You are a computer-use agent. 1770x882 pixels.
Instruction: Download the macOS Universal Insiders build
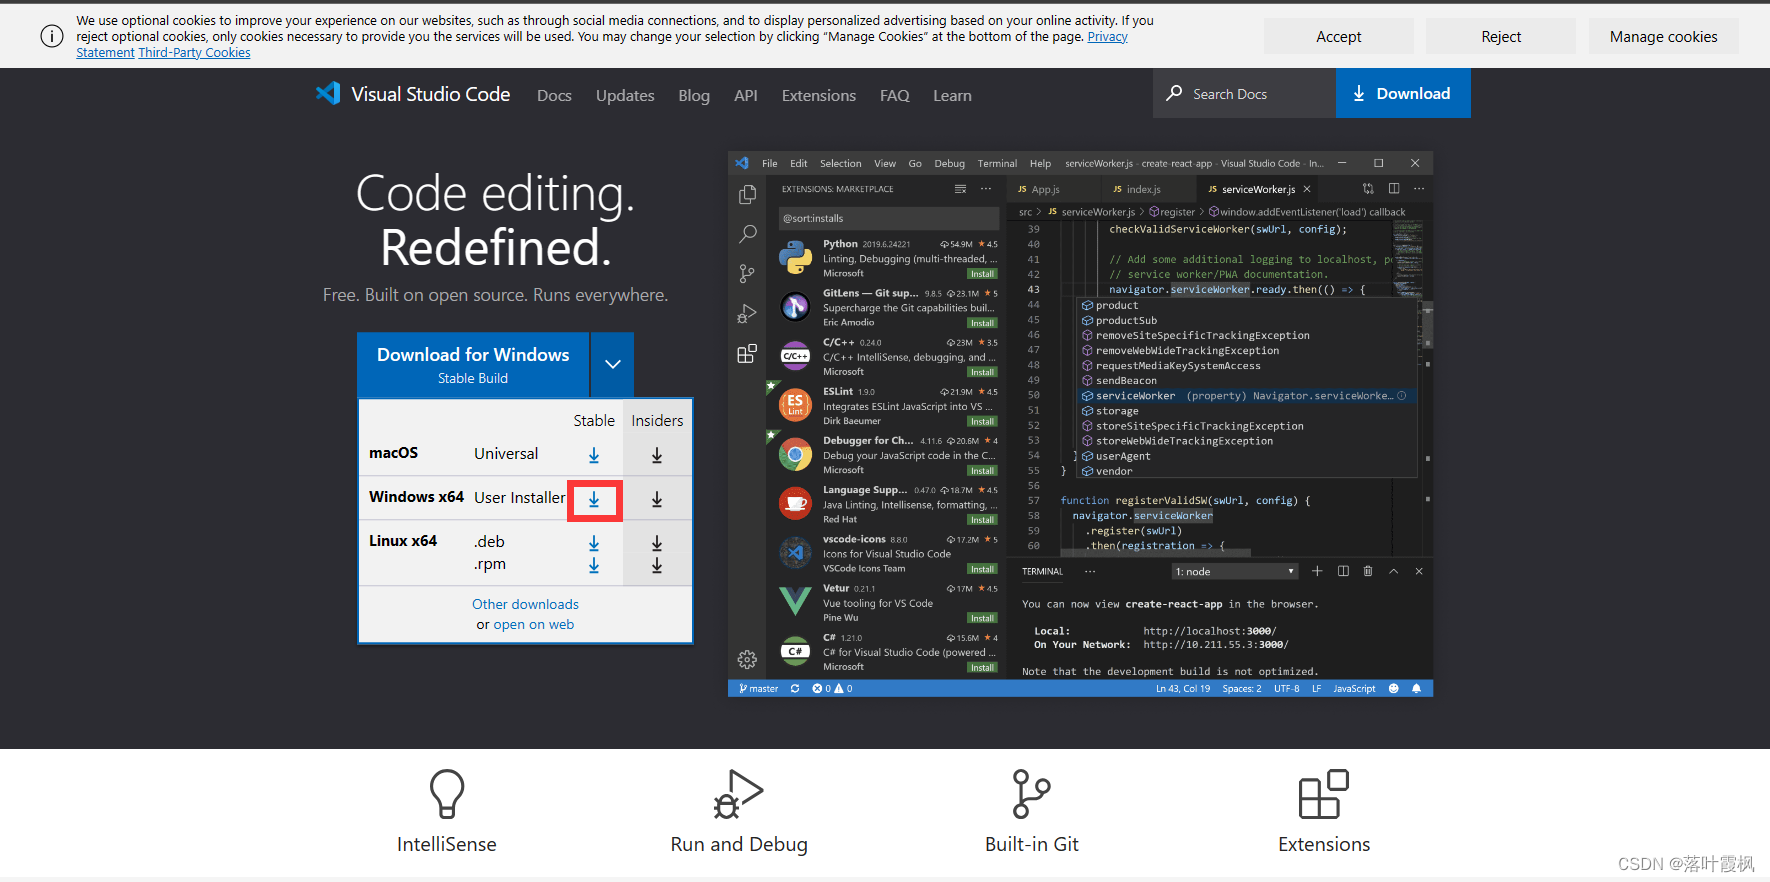pyautogui.click(x=657, y=455)
